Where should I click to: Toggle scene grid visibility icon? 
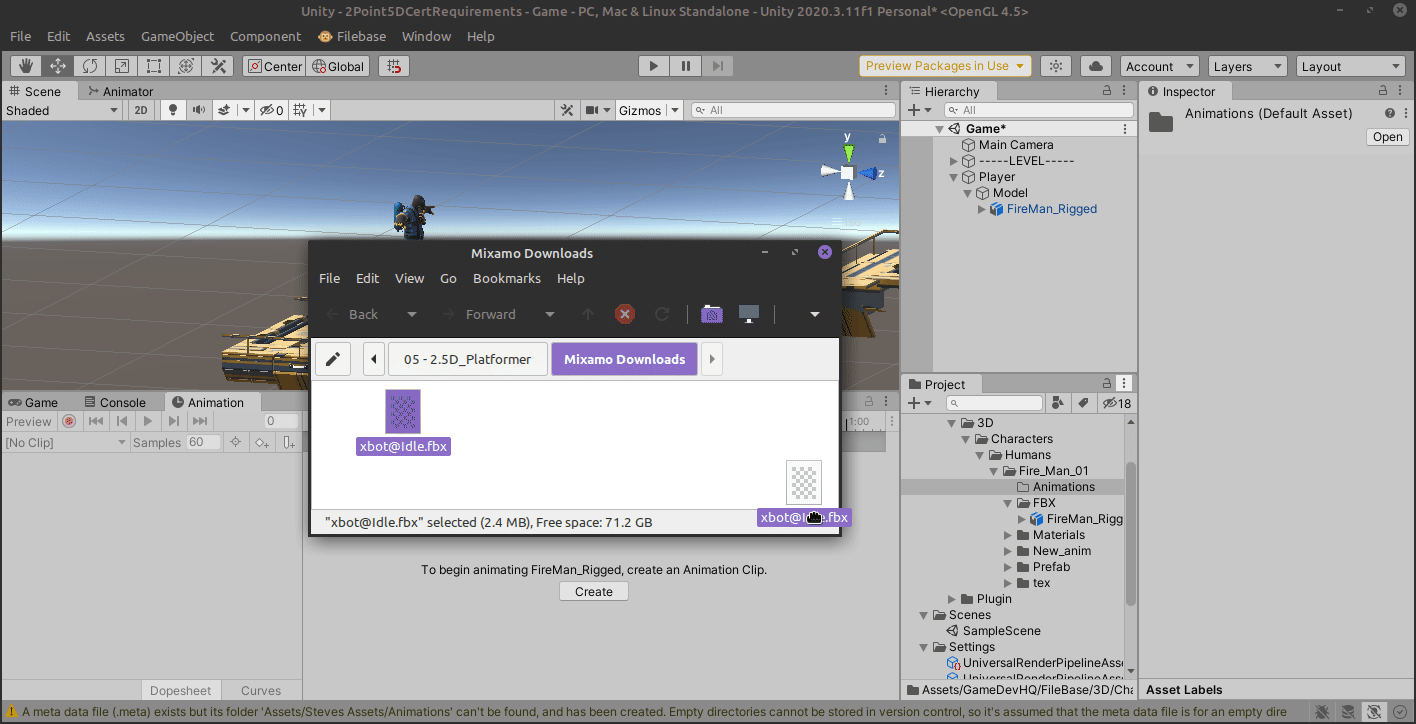pyautogui.click(x=301, y=110)
